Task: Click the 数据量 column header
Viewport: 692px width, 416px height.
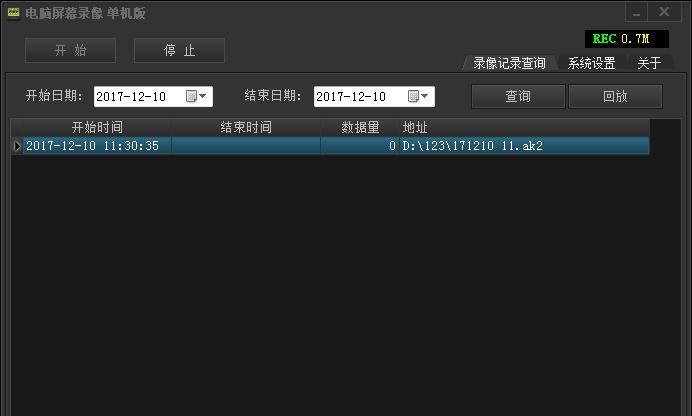Action: coord(360,127)
